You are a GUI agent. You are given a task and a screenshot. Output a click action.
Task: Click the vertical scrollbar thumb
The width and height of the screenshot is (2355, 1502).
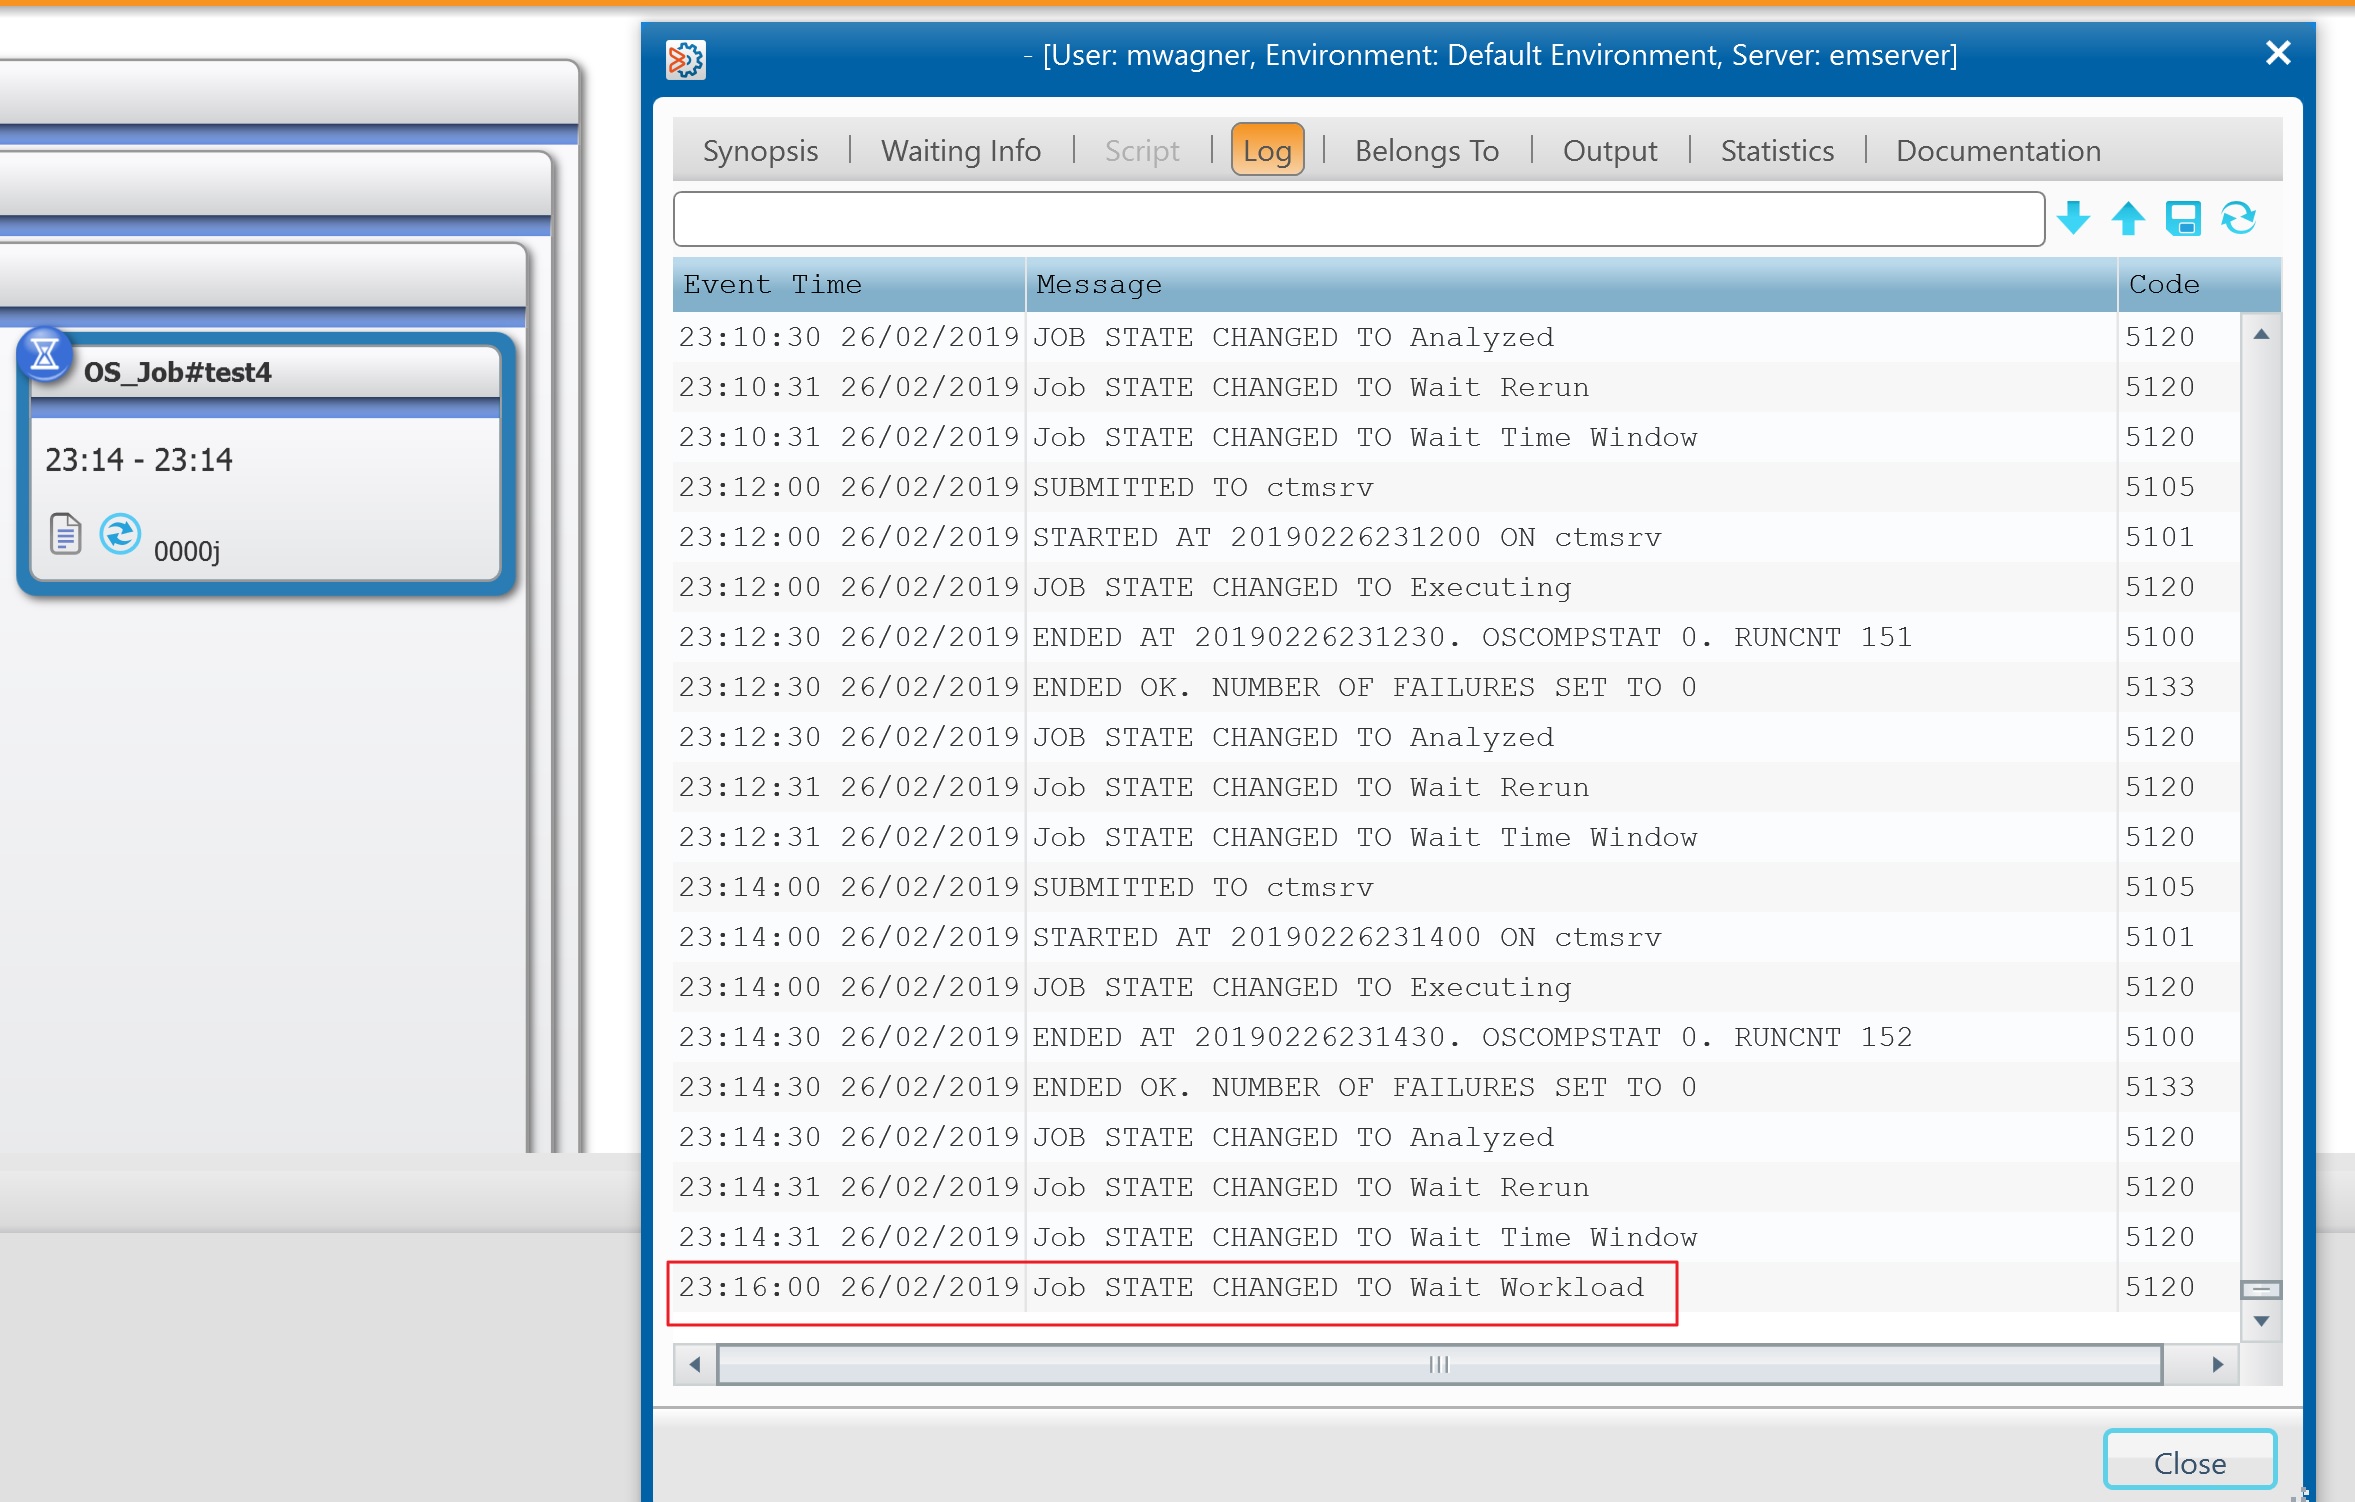[x=2261, y=1289]
